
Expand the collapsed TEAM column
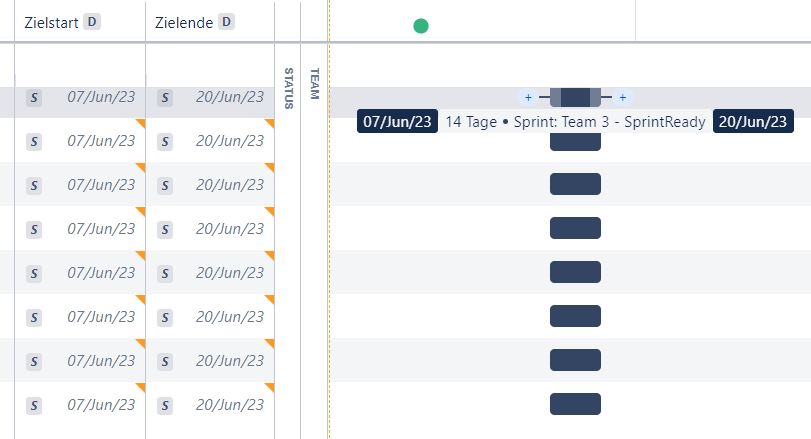[x=314, y=84]
